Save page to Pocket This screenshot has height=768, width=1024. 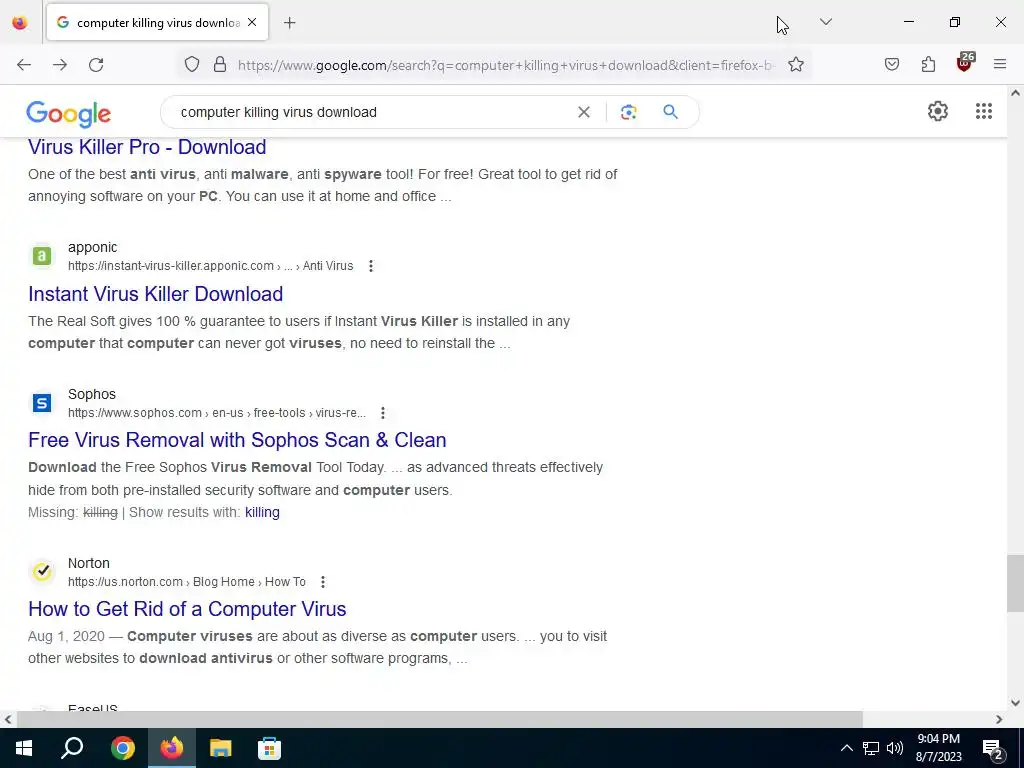tap(892, 65)
